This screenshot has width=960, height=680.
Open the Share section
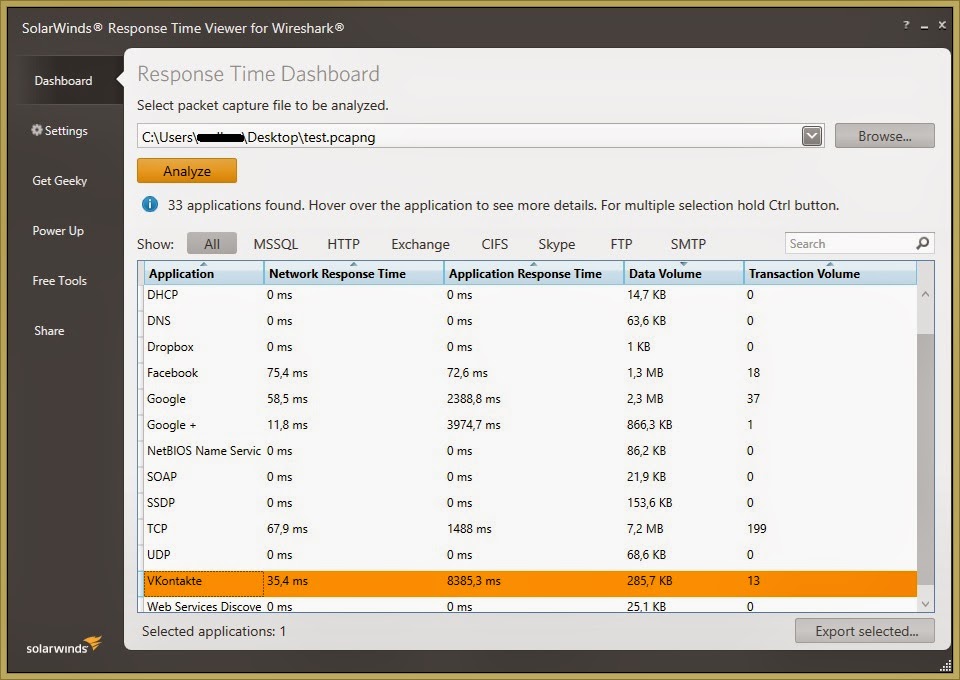49,331
